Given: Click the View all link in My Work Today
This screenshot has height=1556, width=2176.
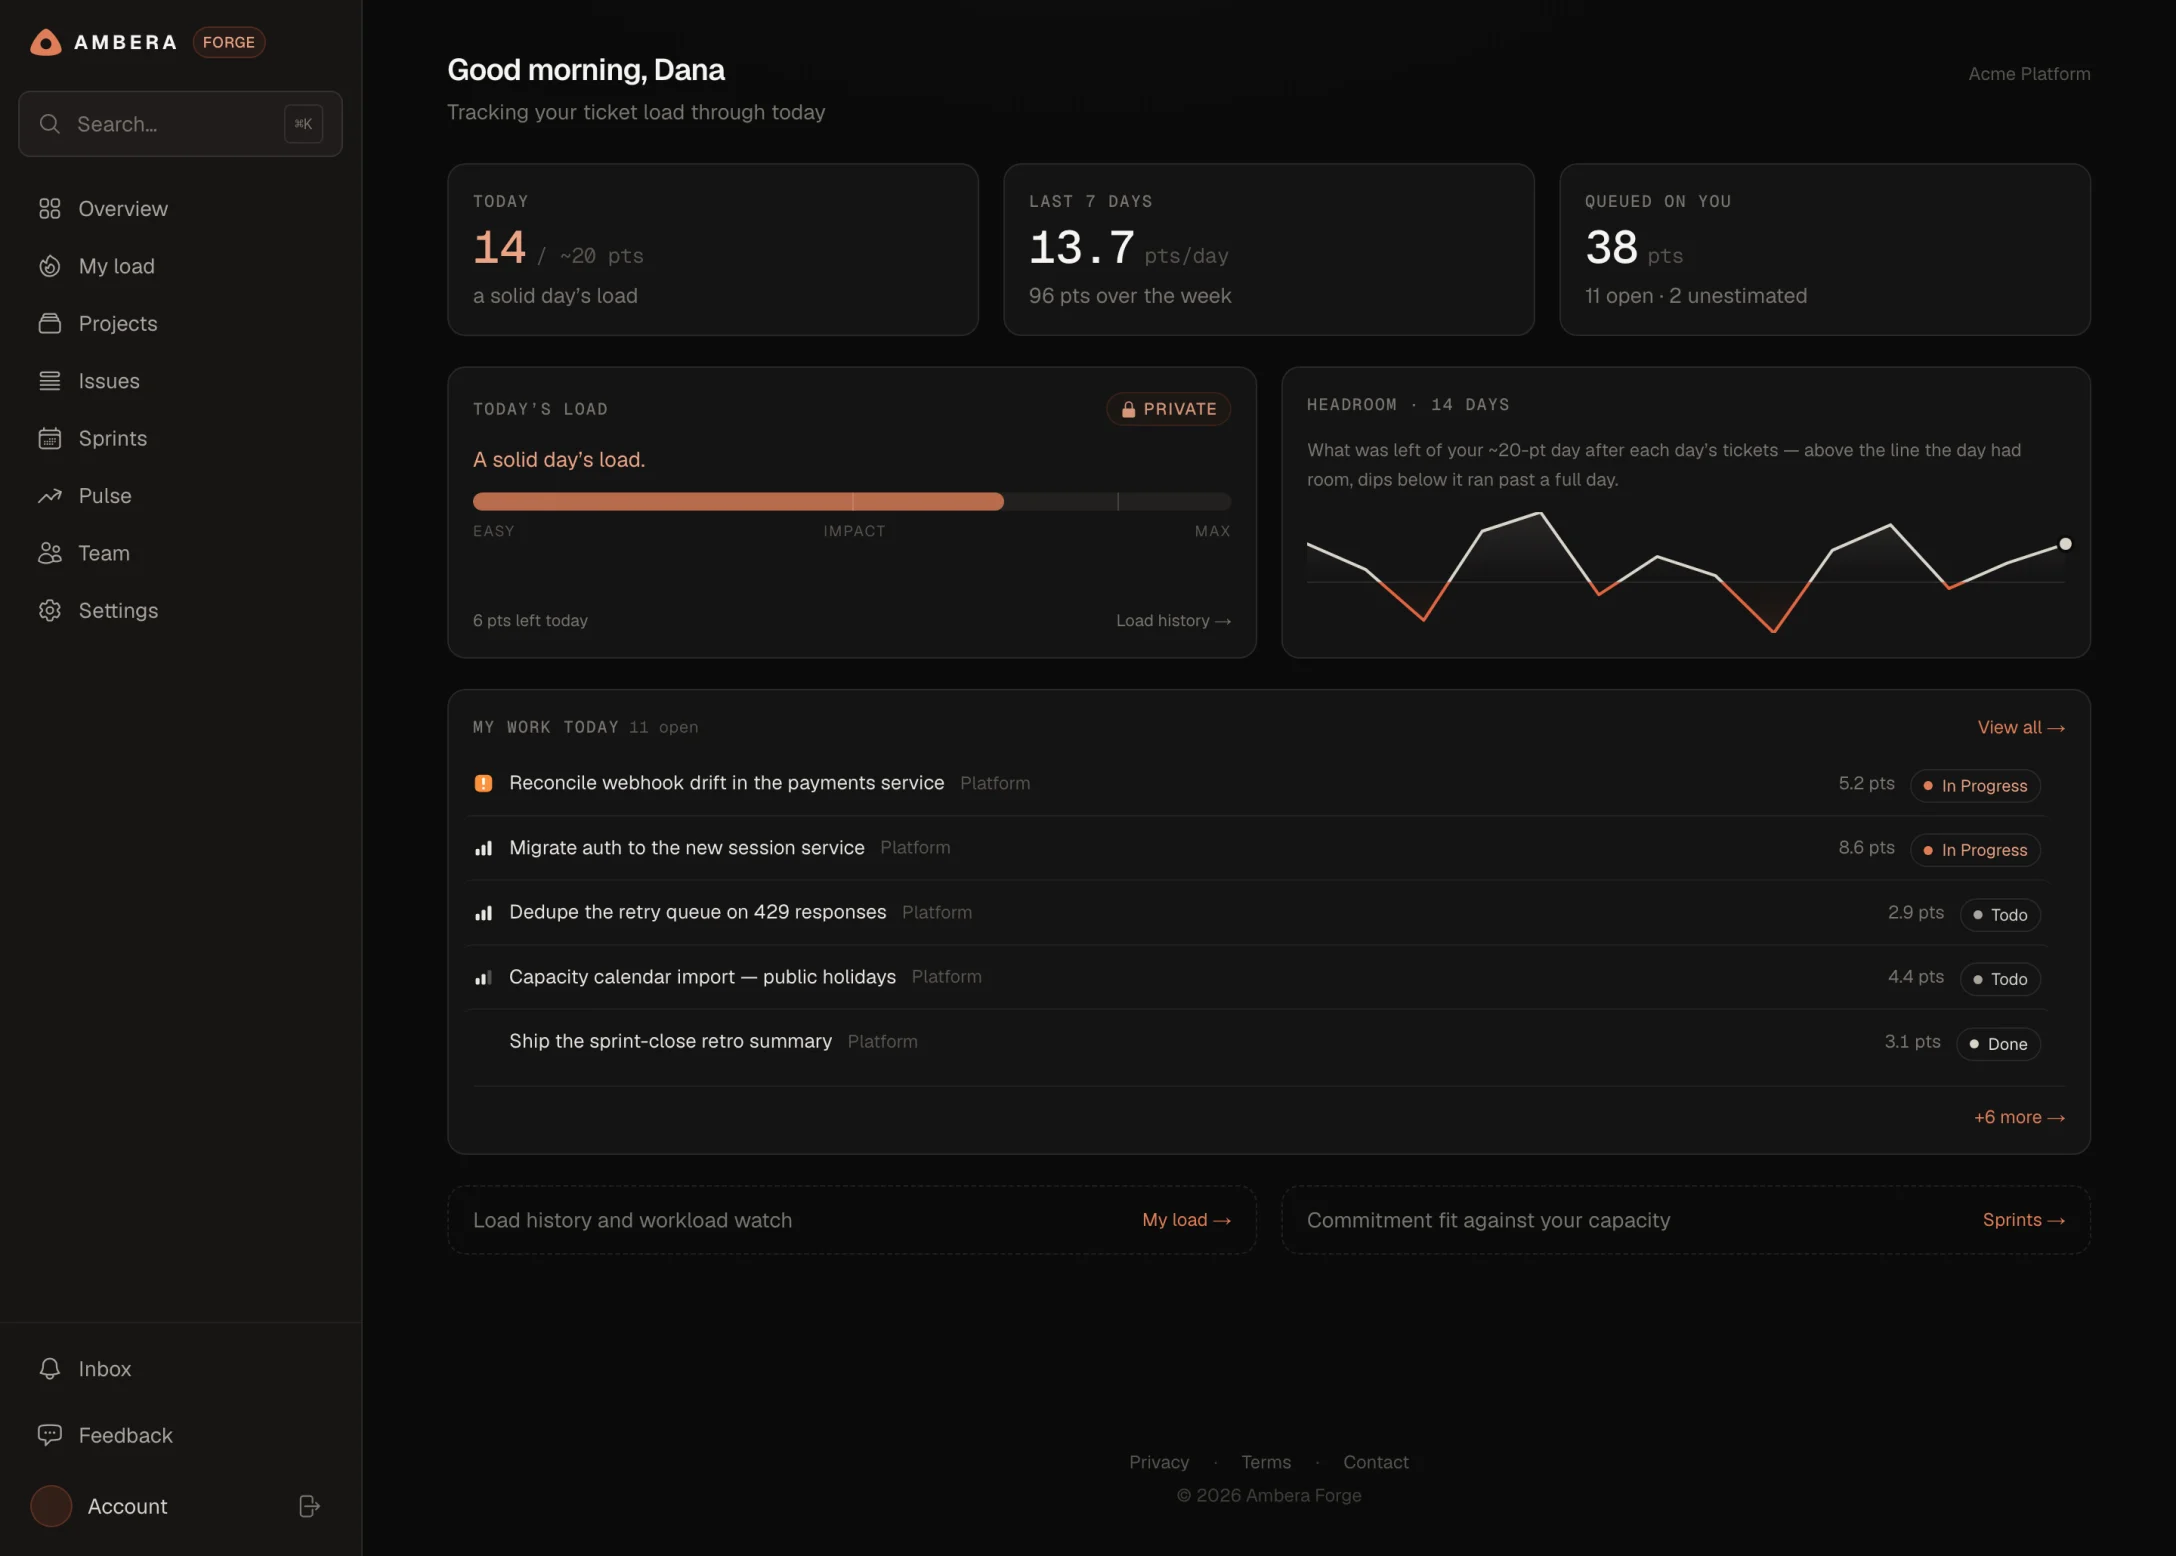Looking at the screenshot, I should point(2021,727).
